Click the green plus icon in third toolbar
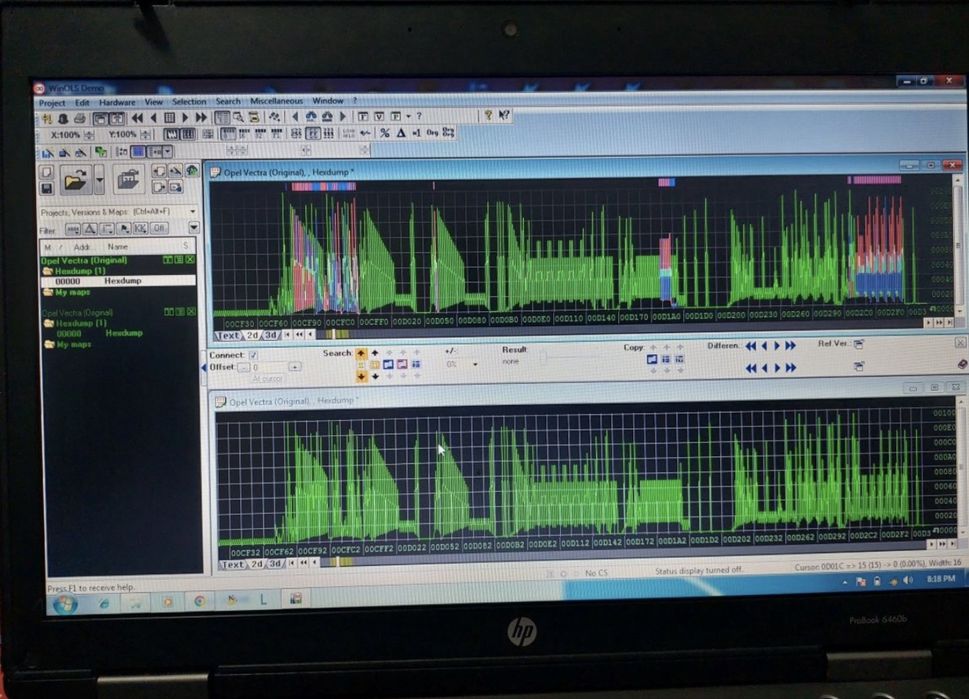This screenshot has width=969, height=699. [x=100, y=152]
